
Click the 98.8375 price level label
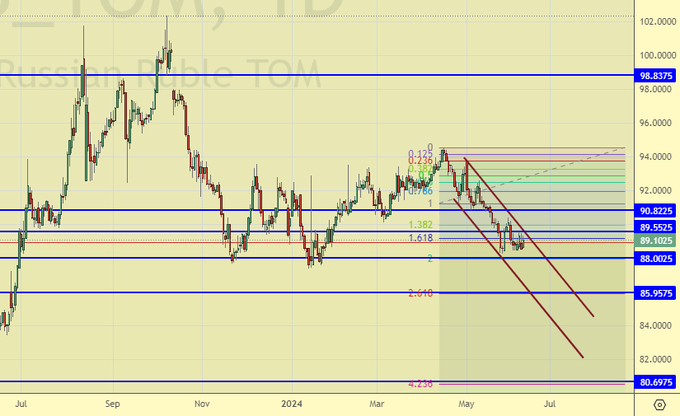coord(657,76)
